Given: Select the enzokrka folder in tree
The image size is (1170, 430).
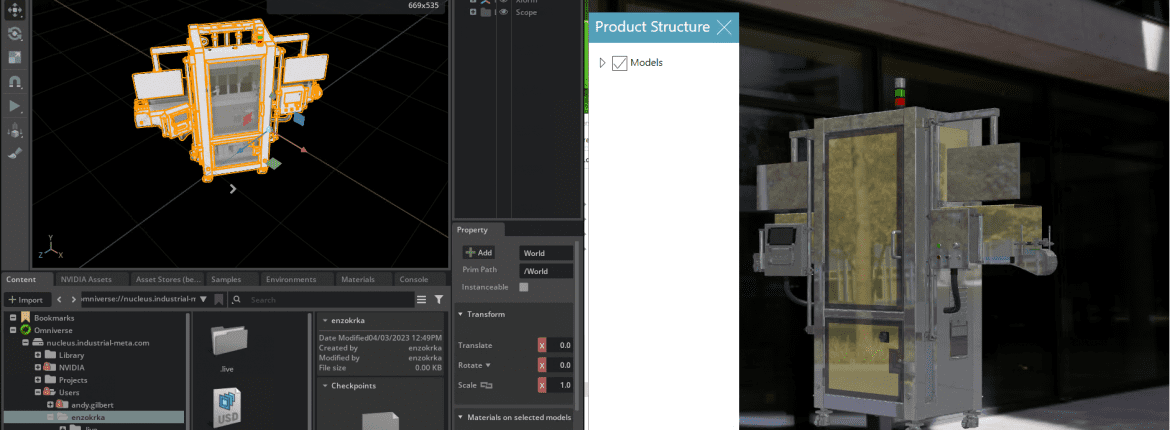Looking at the screenshot, I should tap(86, 417).
